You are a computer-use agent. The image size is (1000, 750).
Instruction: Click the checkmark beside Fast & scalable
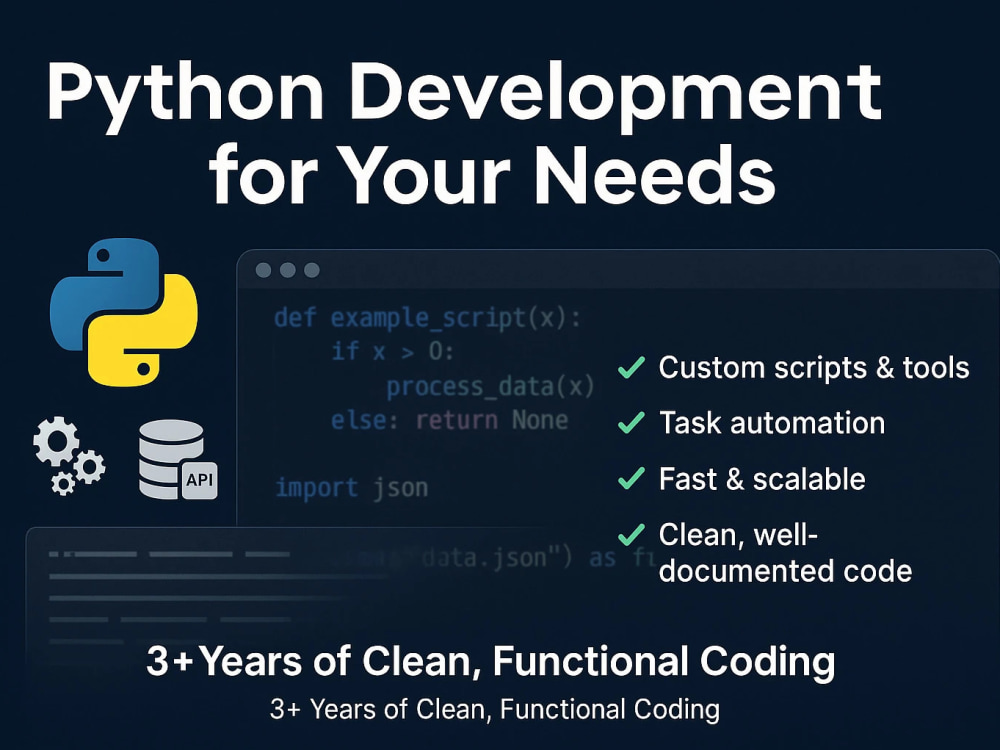click(631, 478)
